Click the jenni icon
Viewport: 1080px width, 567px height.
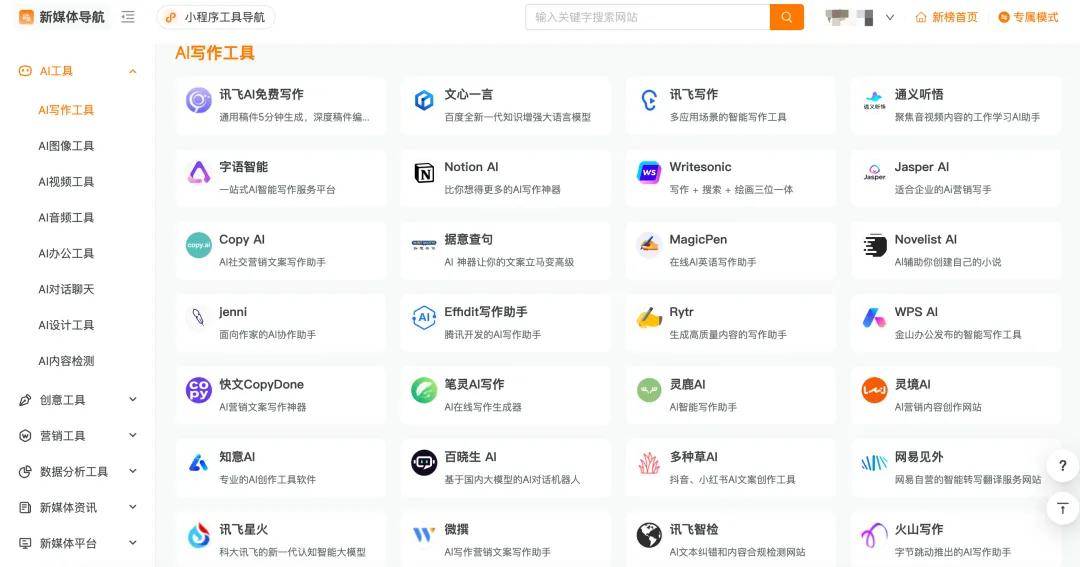point(198,318)
